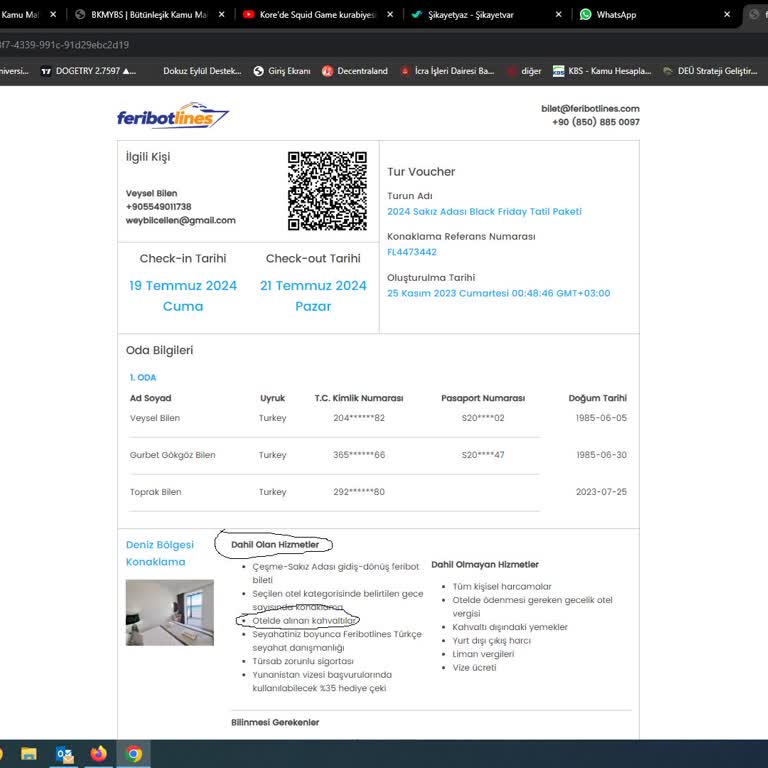Close the Şikayetyaz tab
The image size is (768, 768).
tap(558, 15)
